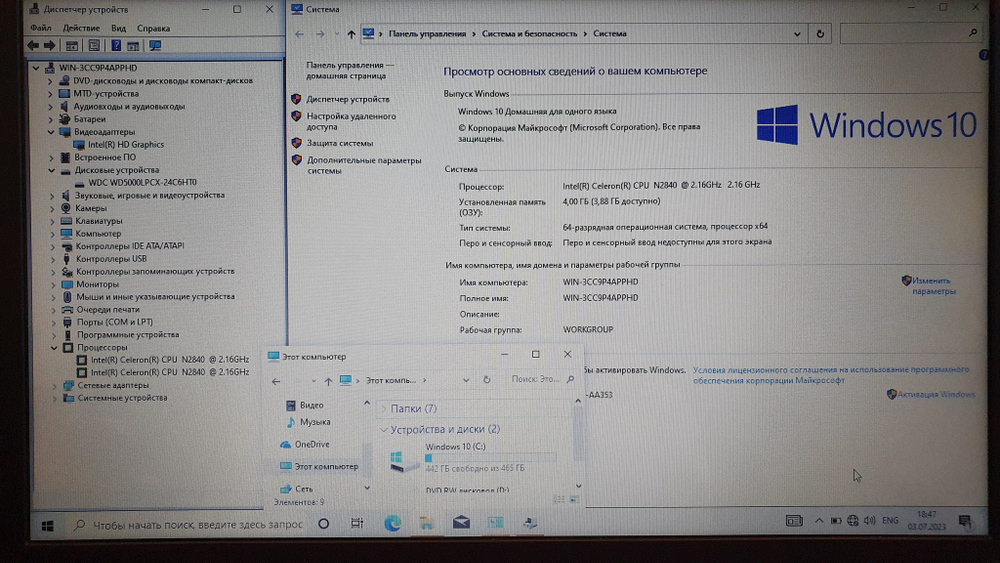Viewport: 1000px width, 563px height.
Task: Click the volume icon in system tray
Action: coord(869,520)
